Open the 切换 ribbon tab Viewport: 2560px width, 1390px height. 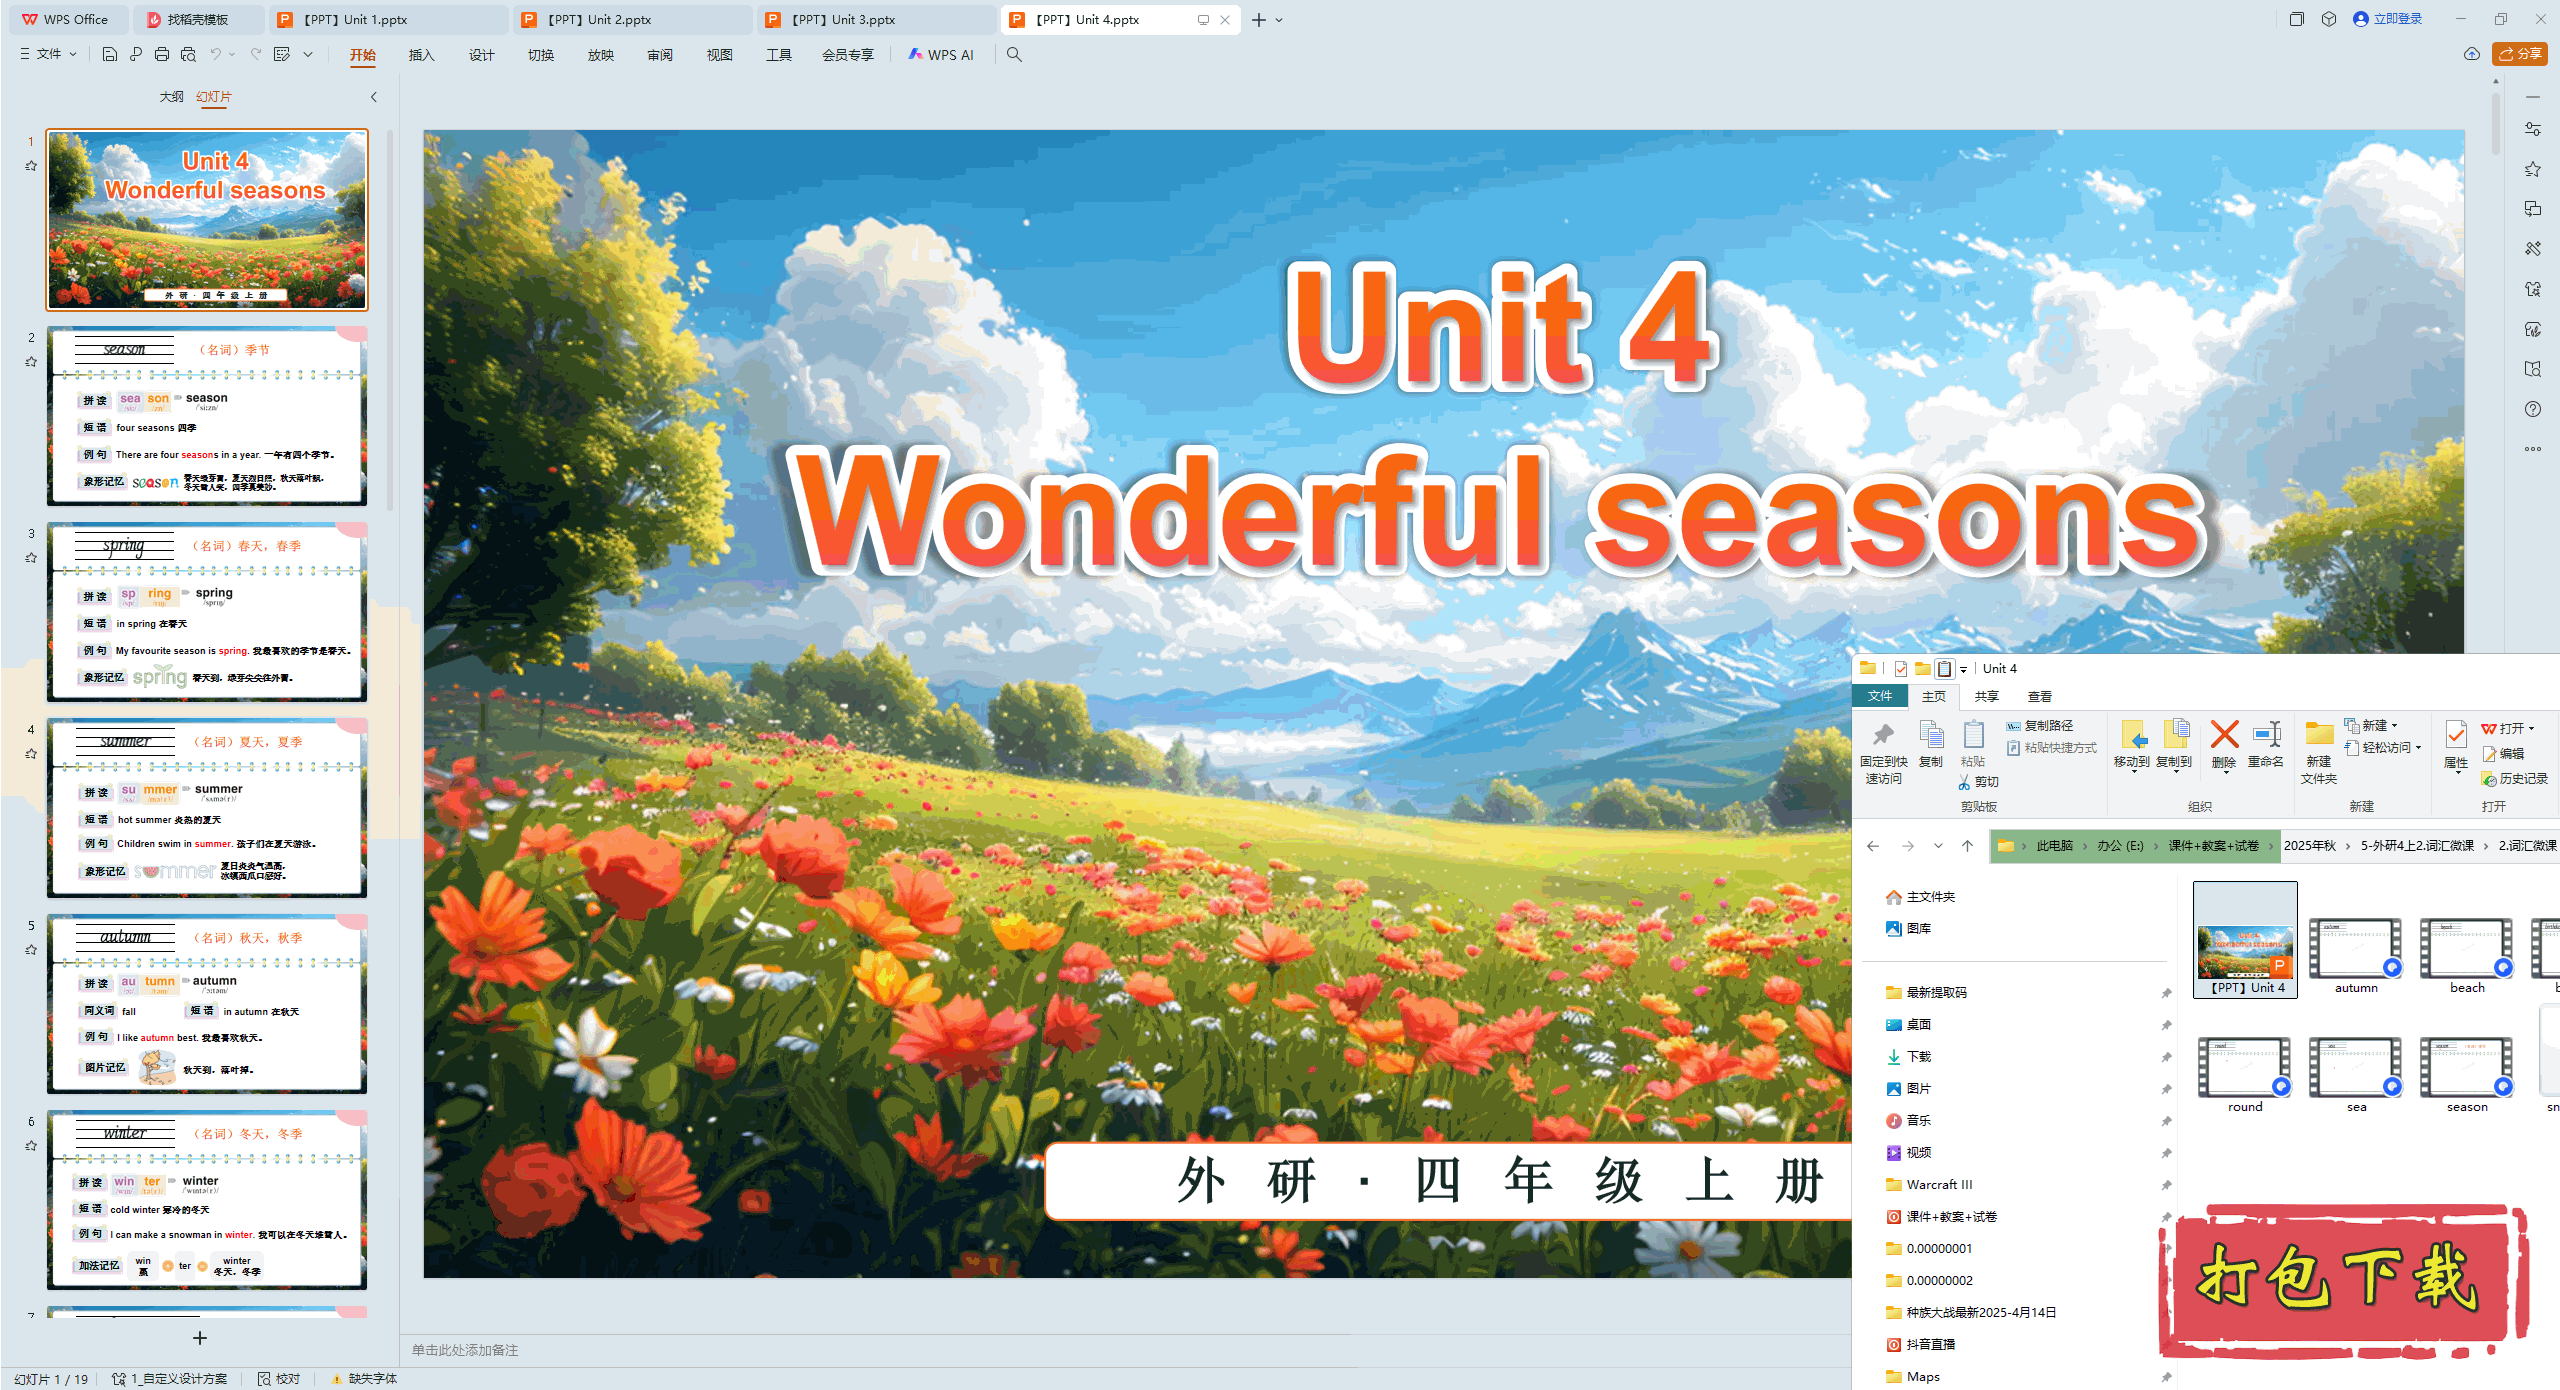point(541,55)
